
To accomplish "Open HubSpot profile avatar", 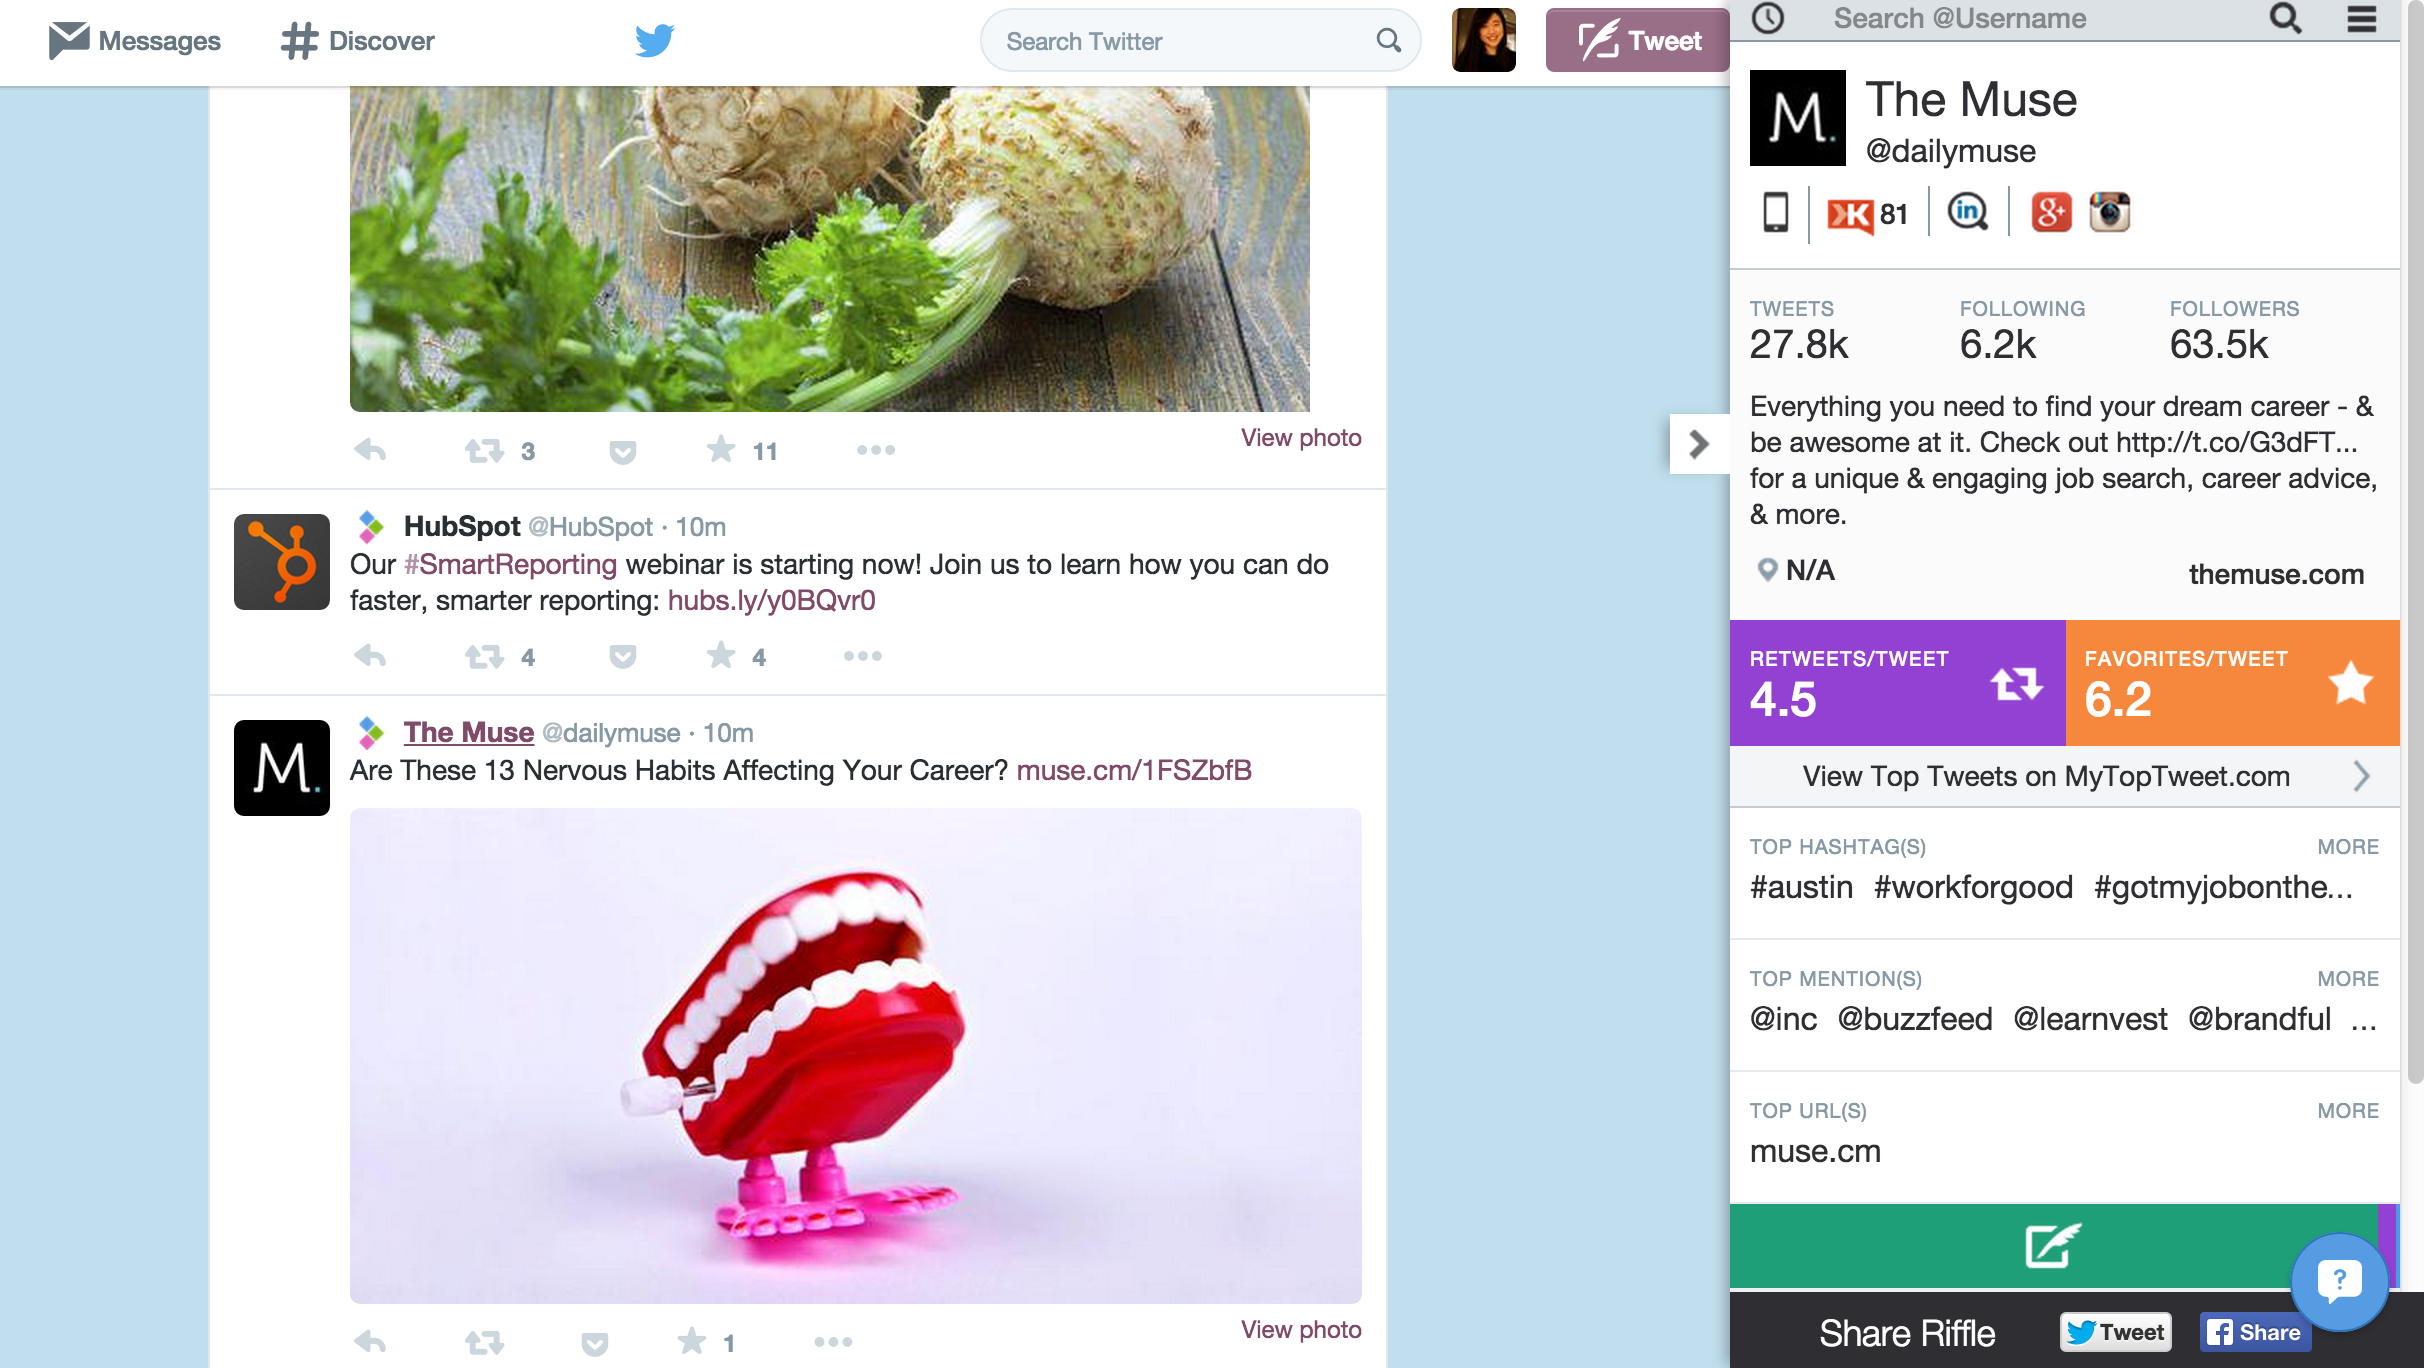I will pos(282,562).
